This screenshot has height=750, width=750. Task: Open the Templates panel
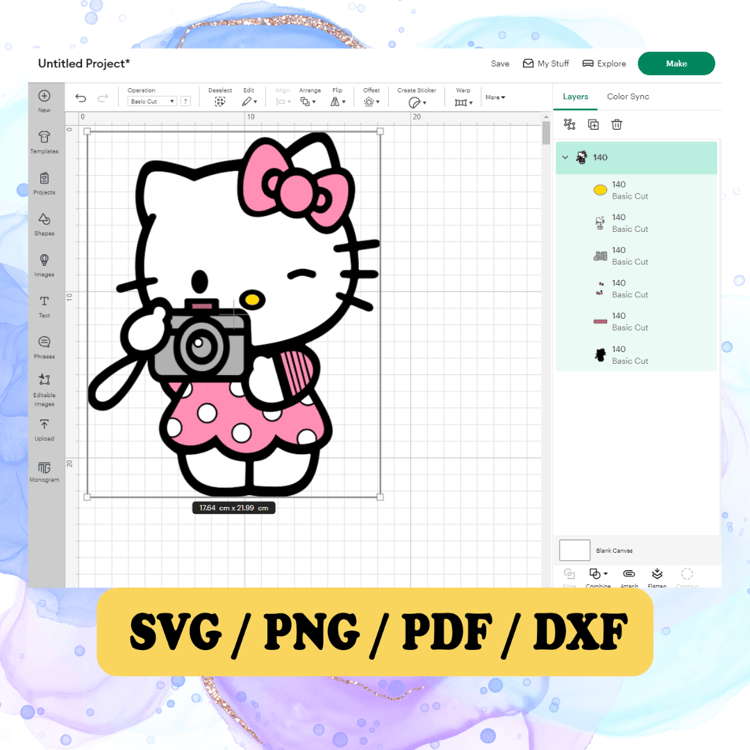[44, 137]
